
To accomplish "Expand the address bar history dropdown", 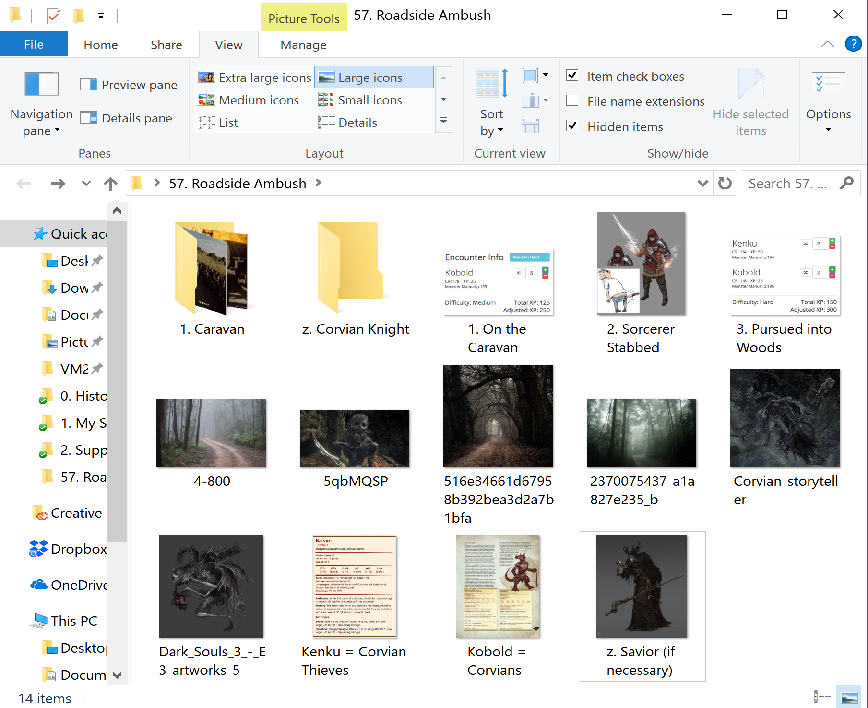I will (702, 183).
